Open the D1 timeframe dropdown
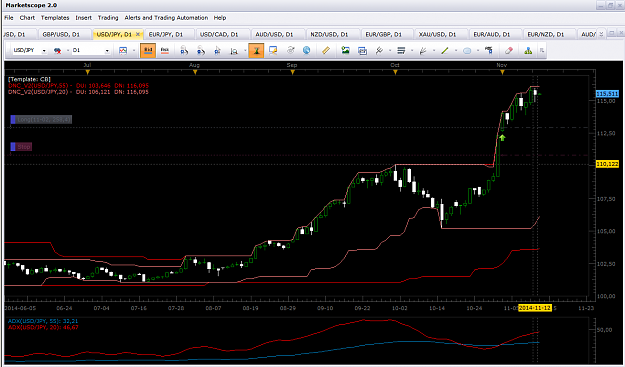This screenshot has height=367, width=625. [107, 51]
